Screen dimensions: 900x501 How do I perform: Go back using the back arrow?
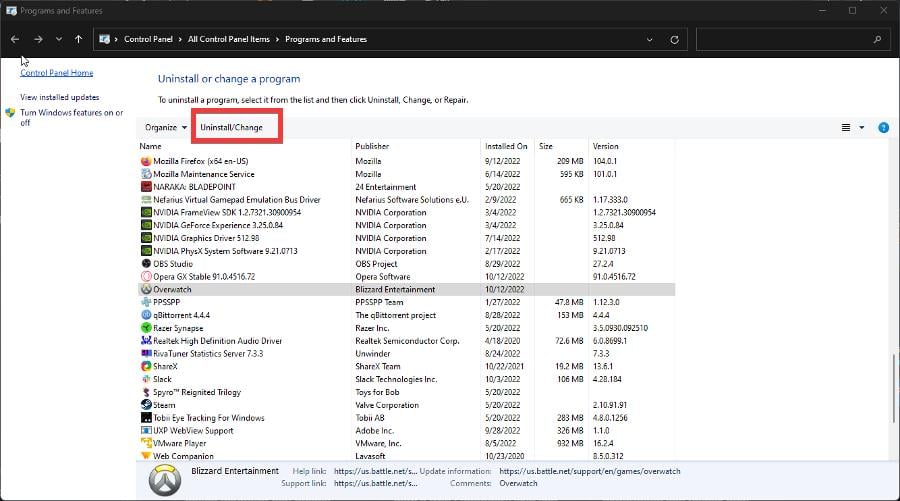(15, 39)
